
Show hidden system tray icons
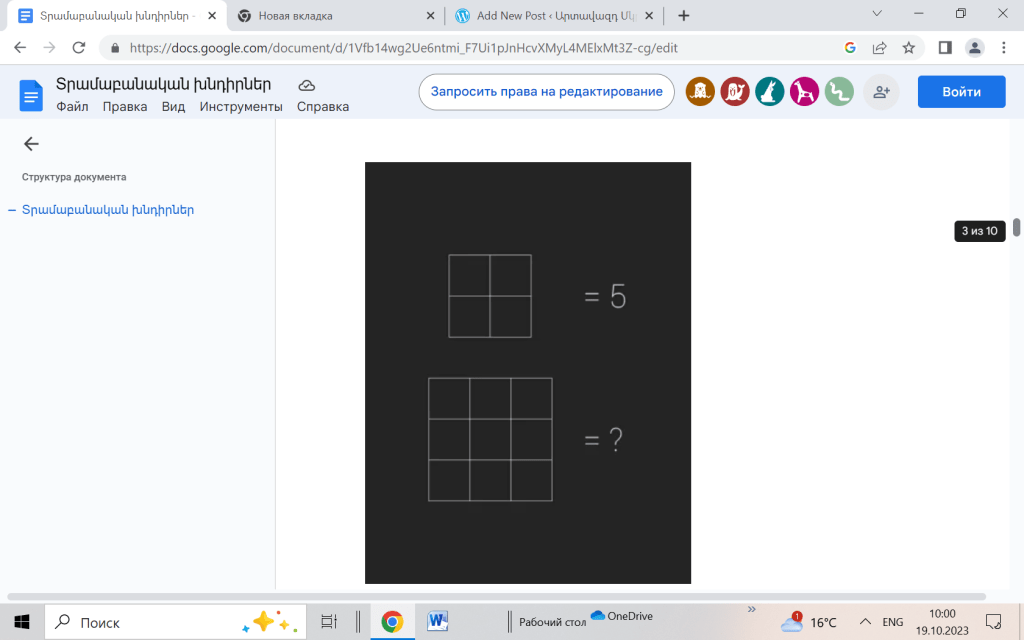pos(865,622)
